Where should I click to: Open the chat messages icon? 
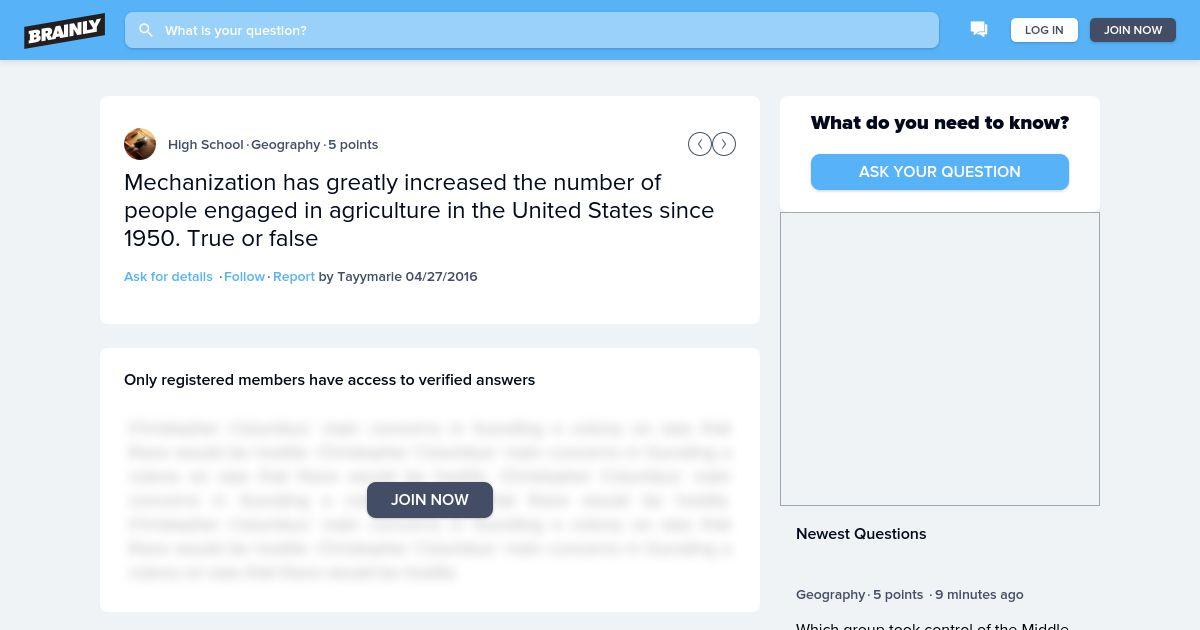[979, 29]
